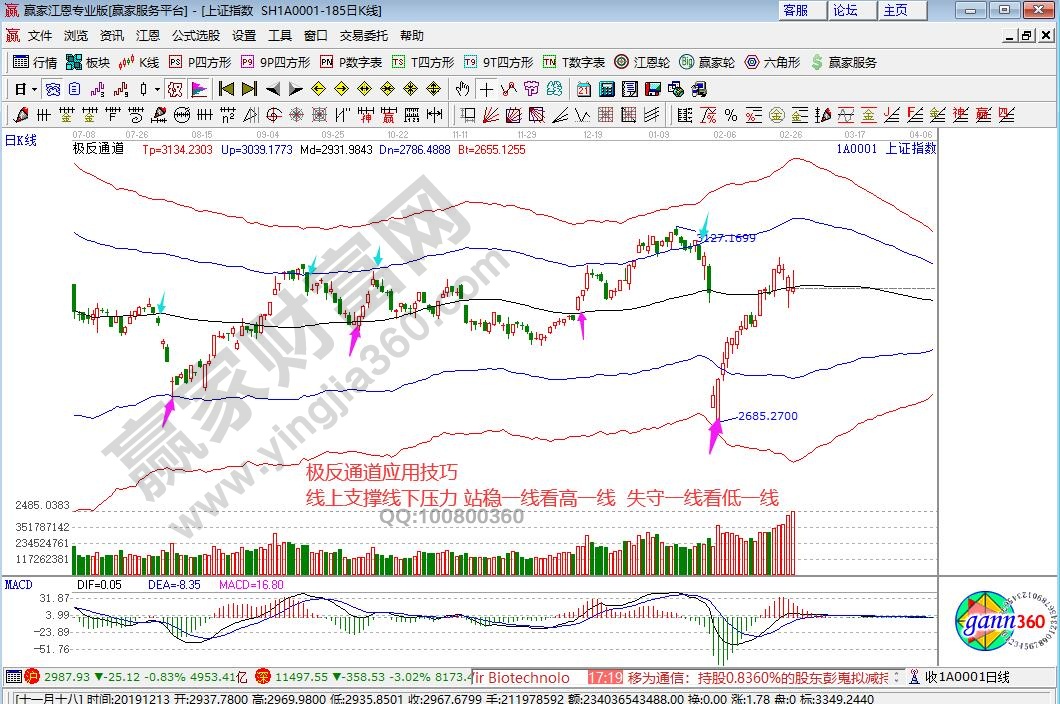Click the 客服 customer service button
Screen dimensions: 1060x704
[x=796, y=10]
